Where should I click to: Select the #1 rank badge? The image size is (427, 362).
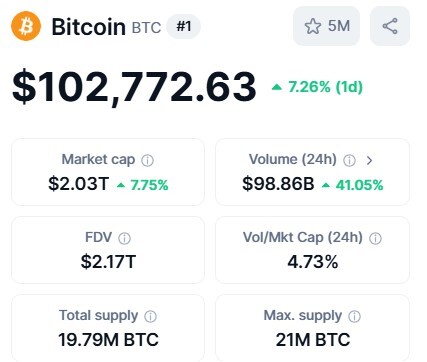coord(184,26)
